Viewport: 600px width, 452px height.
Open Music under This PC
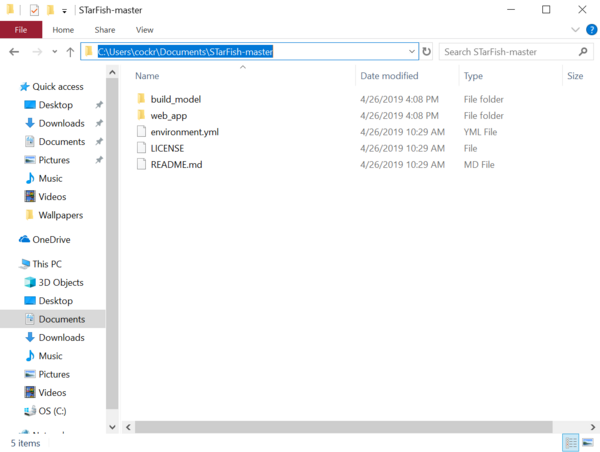point(50,356)
